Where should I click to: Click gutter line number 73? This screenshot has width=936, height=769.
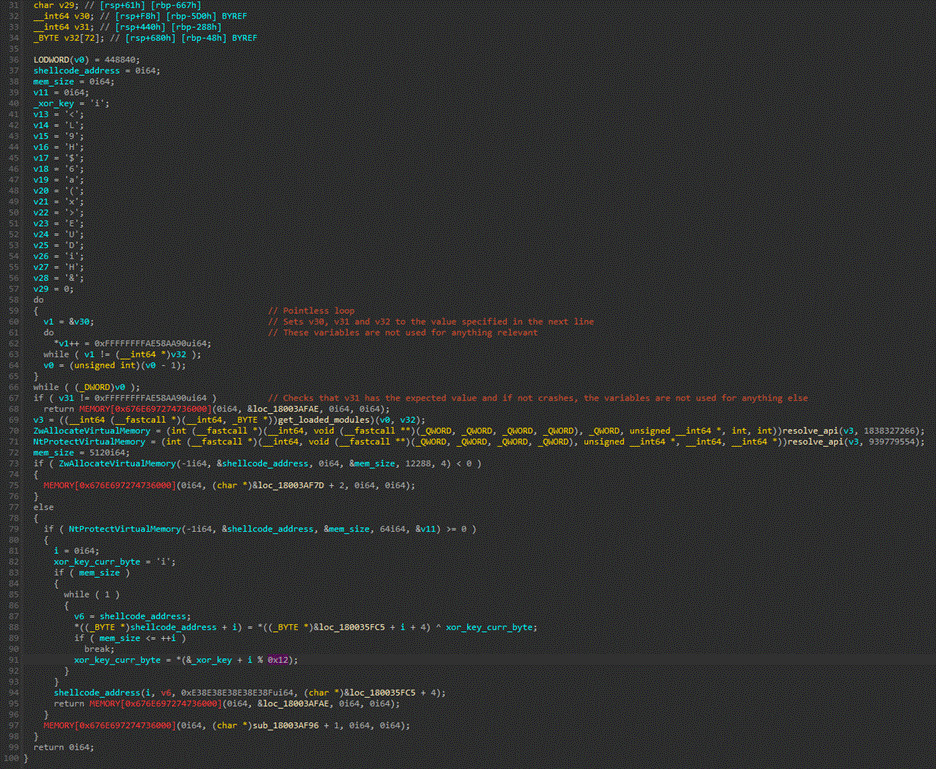coord(14,463)
